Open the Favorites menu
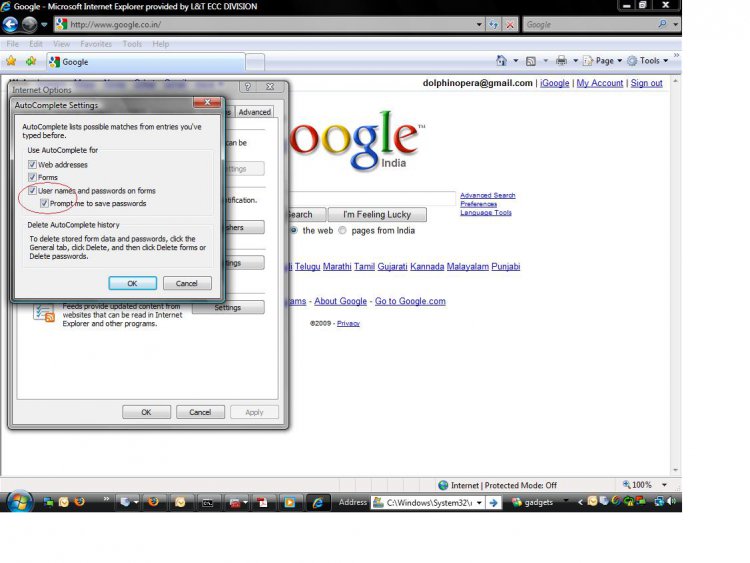The image size is (750, 563). pos(96,44)
